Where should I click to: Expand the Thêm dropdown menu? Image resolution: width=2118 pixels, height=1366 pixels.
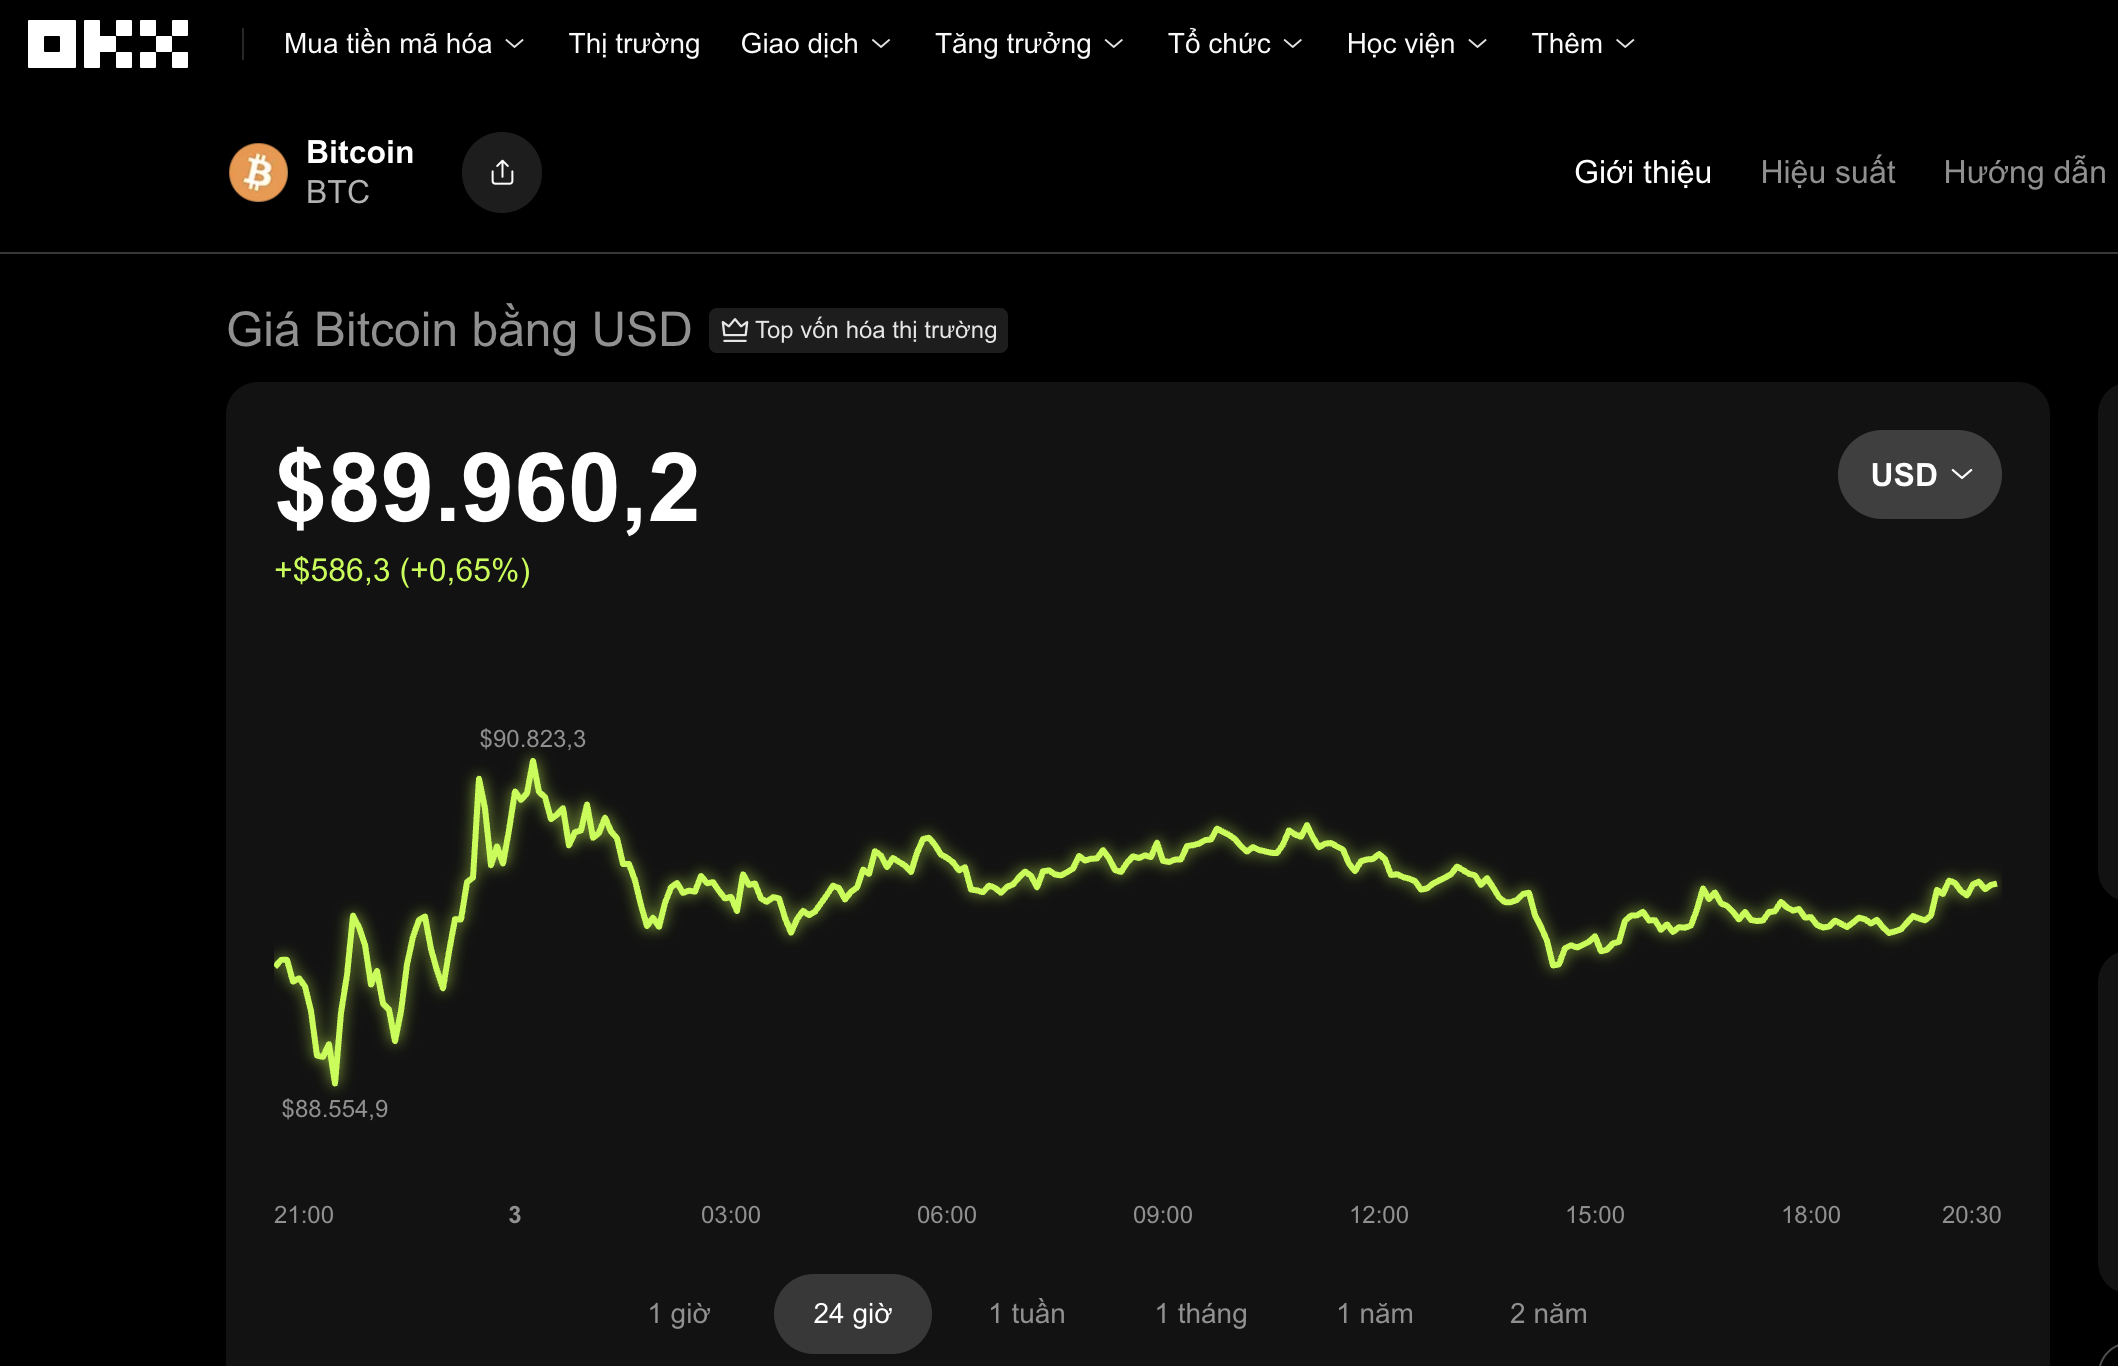coord(1581,43)
